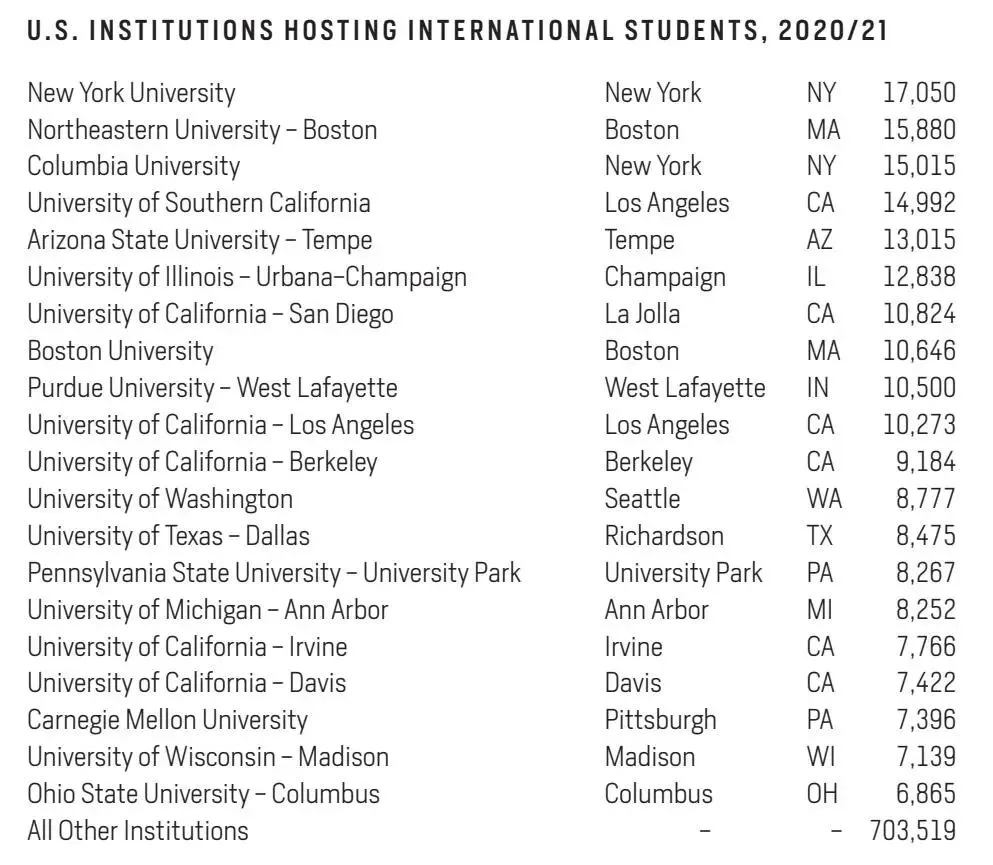The height and width of the screenshot is (865, 993).
Task: Click the Seattle city cell
Action: point(642,499)
